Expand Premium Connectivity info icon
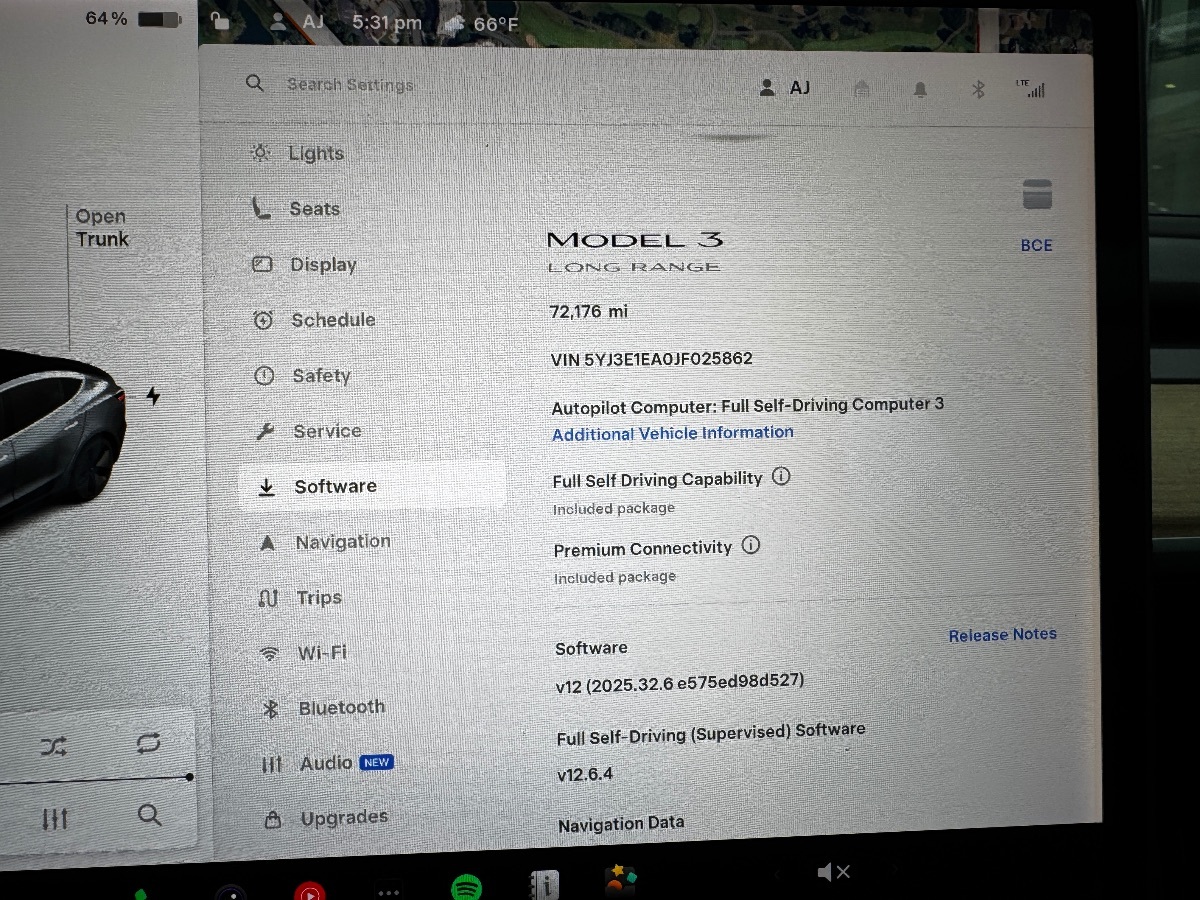This screenshot has width=1200, height=900. 751,546
